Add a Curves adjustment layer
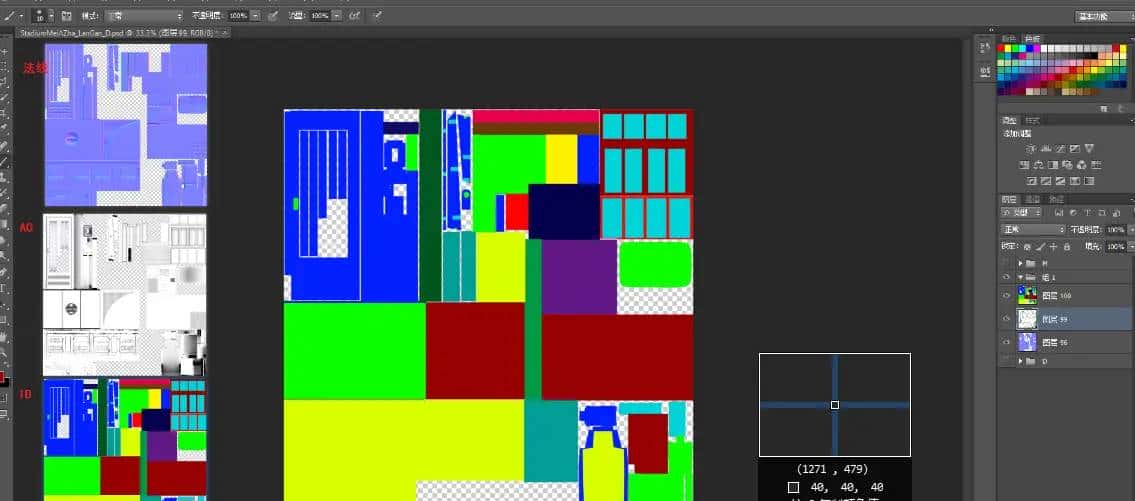Image resolution: width=1135 pixels, height=501 pixels. pos(1061,148)
